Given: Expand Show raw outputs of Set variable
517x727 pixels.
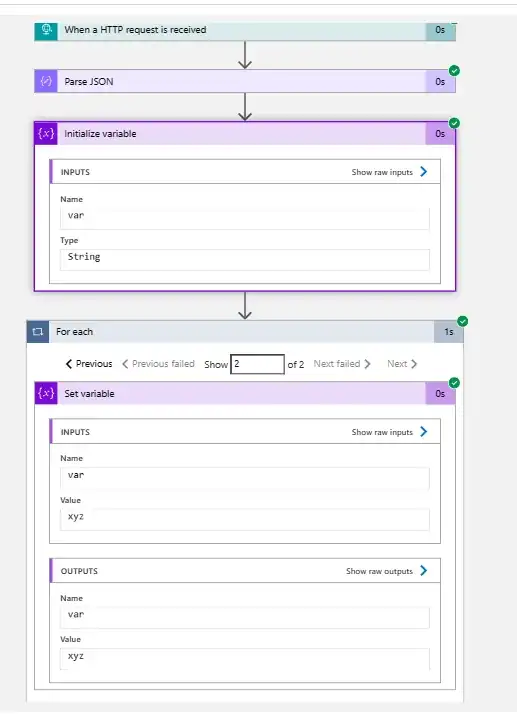Looking at the screenshot, I should [387, 571].
